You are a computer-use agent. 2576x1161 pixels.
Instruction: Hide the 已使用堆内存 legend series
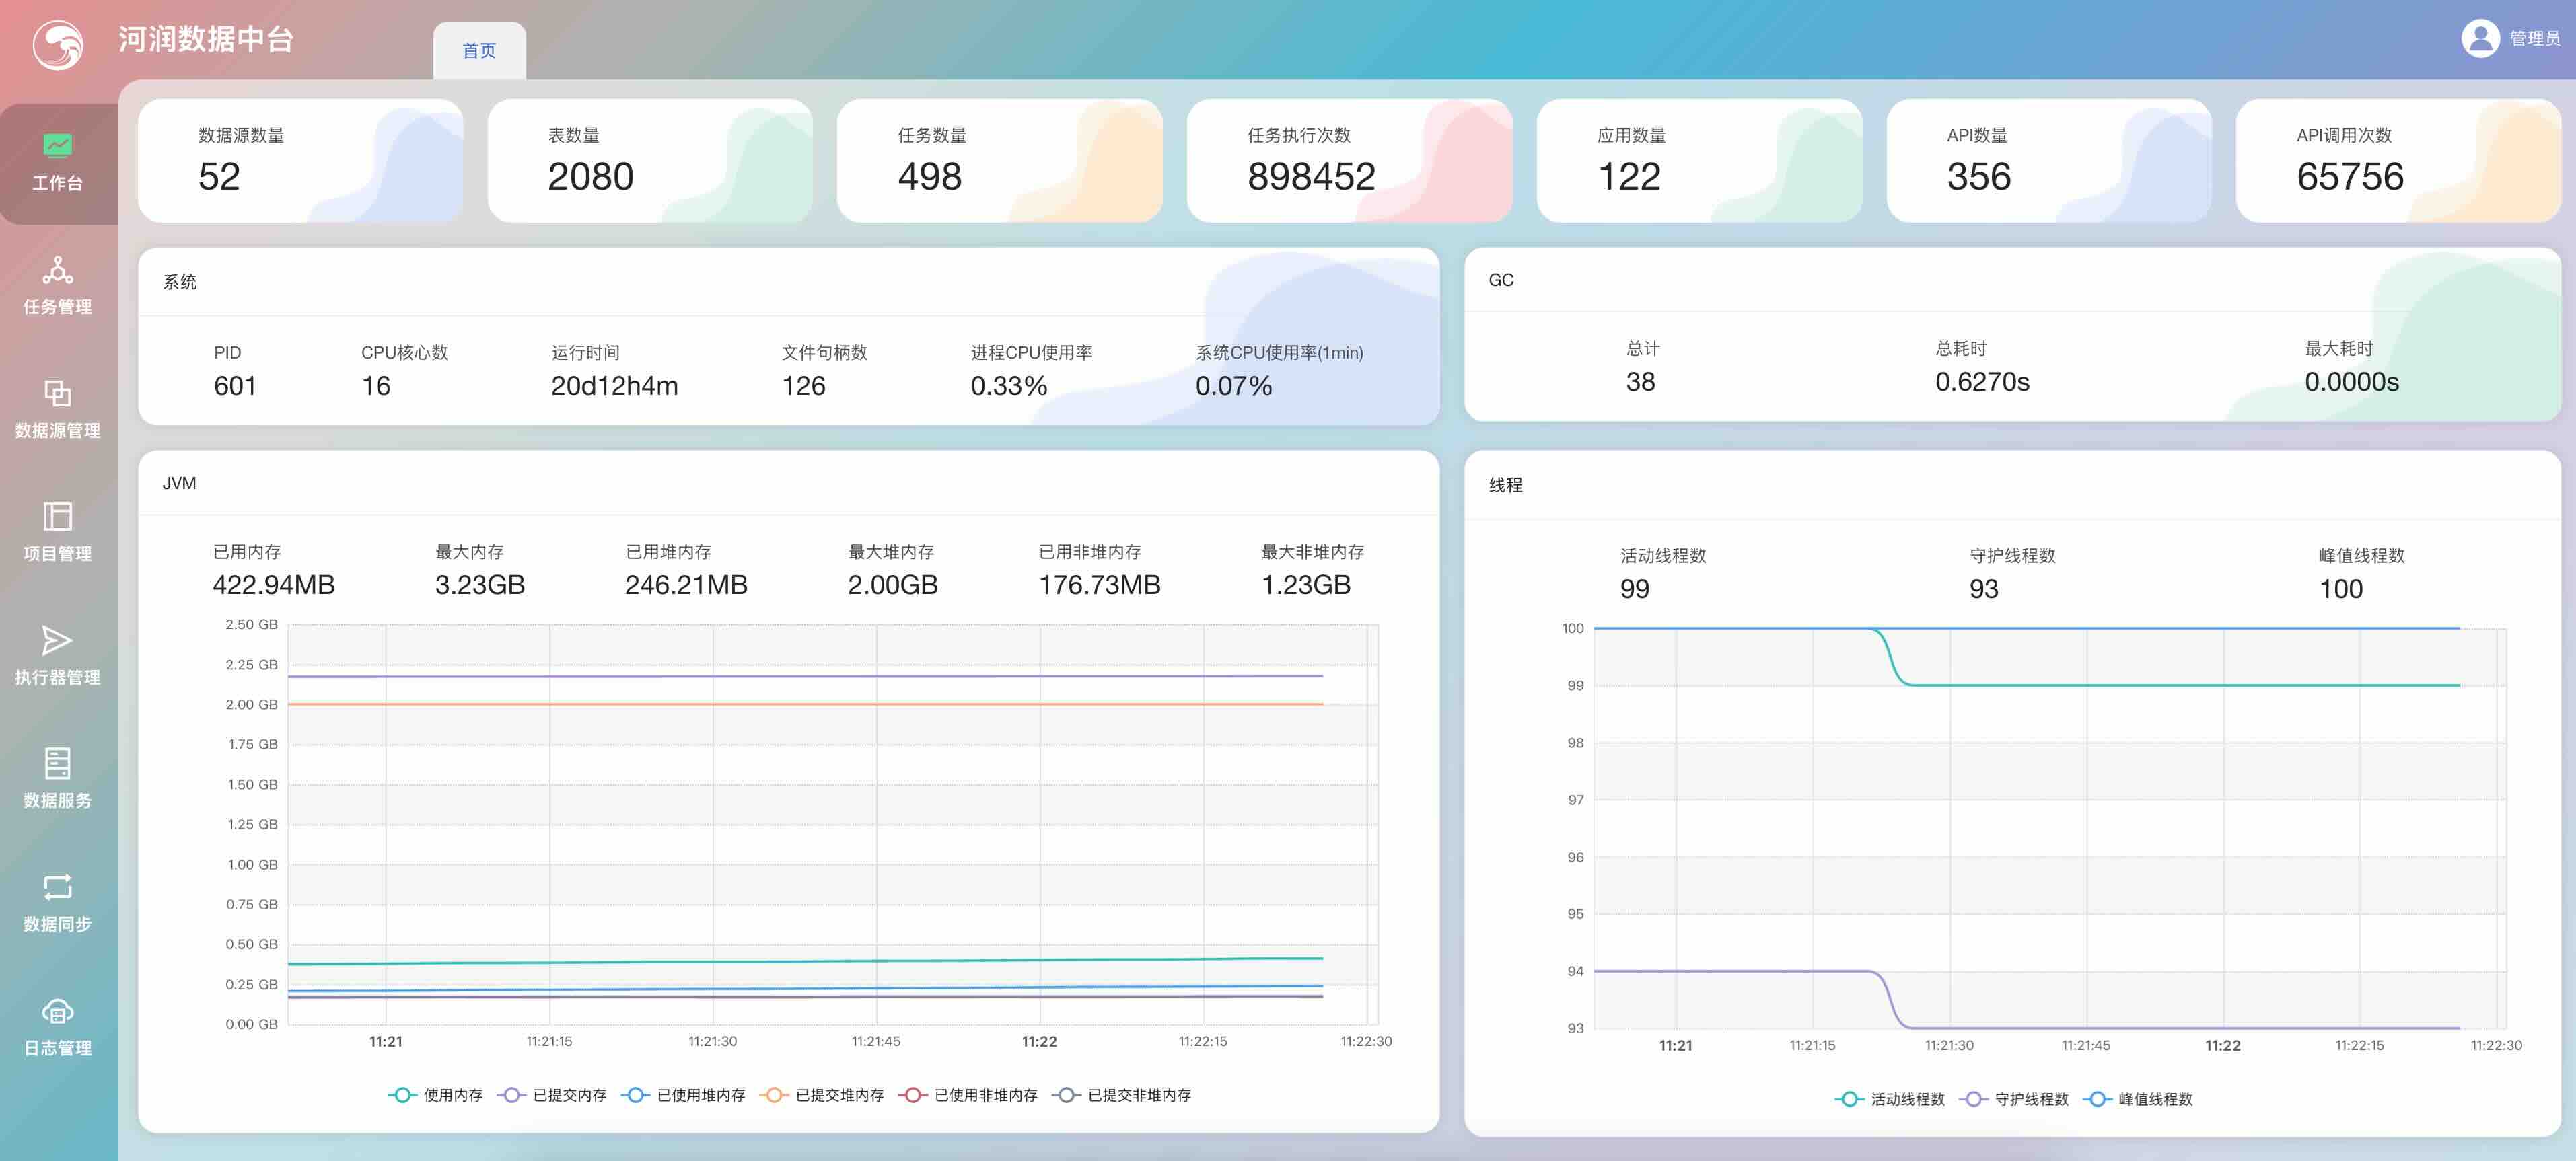(683, 1095)
